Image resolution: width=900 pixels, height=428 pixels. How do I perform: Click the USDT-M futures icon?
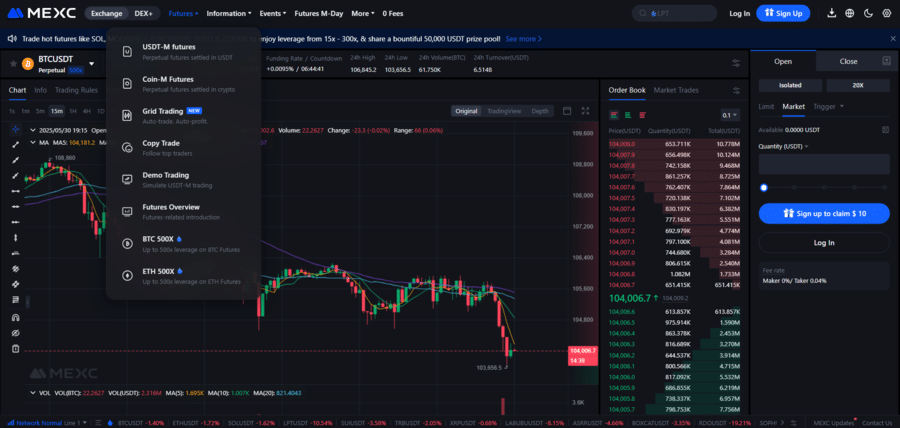point(127,52)
